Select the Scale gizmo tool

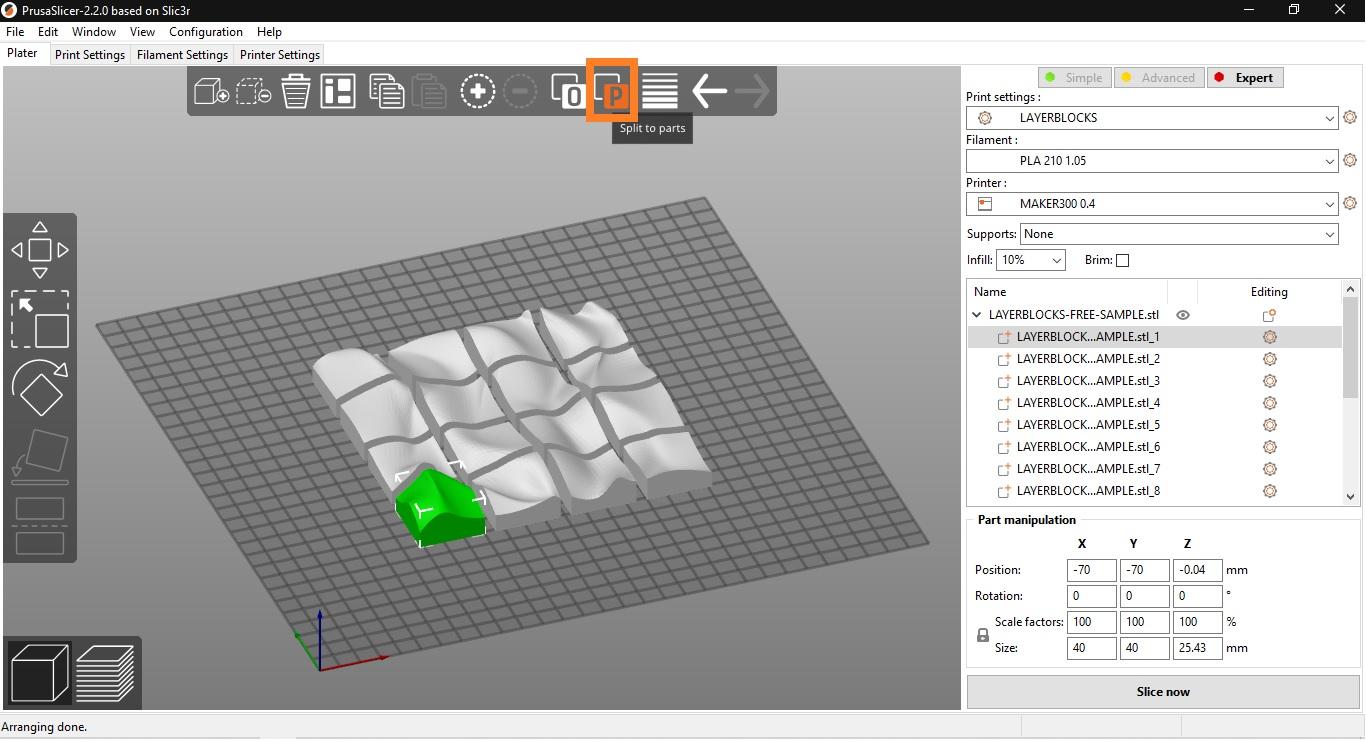coord(40,320)
